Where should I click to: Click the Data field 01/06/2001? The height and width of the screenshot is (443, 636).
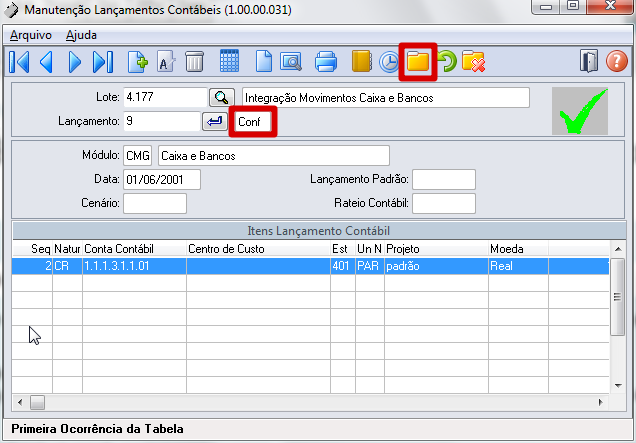162,179
